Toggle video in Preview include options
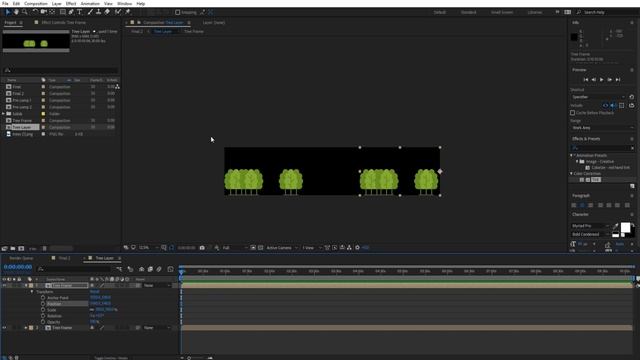This screenshot has width=640, height=360. [x=605, y=105]
